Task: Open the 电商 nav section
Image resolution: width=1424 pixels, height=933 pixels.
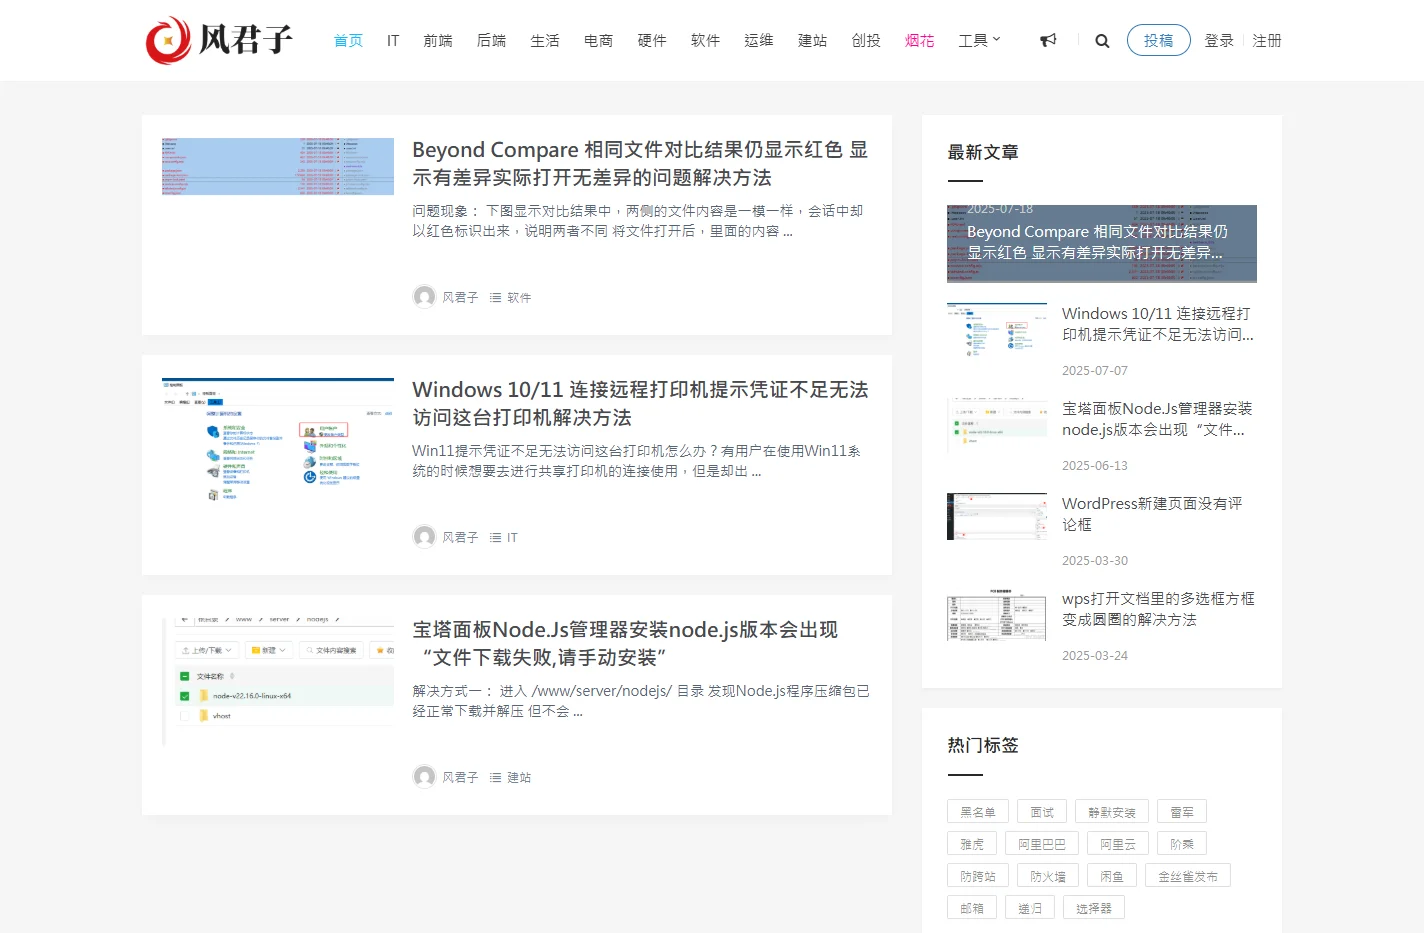Action: coord(598,41)
